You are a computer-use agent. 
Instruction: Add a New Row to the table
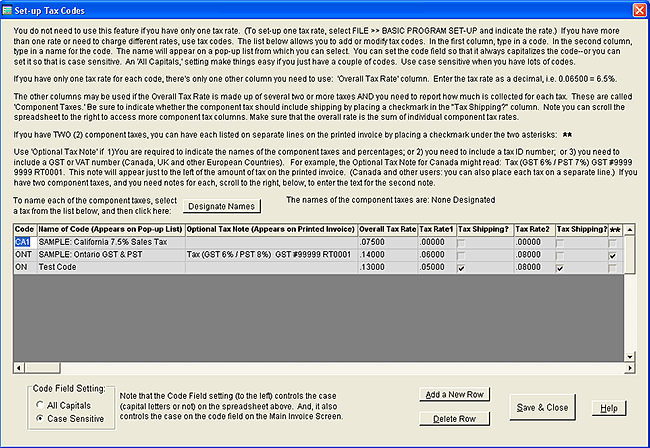point(455,395)
